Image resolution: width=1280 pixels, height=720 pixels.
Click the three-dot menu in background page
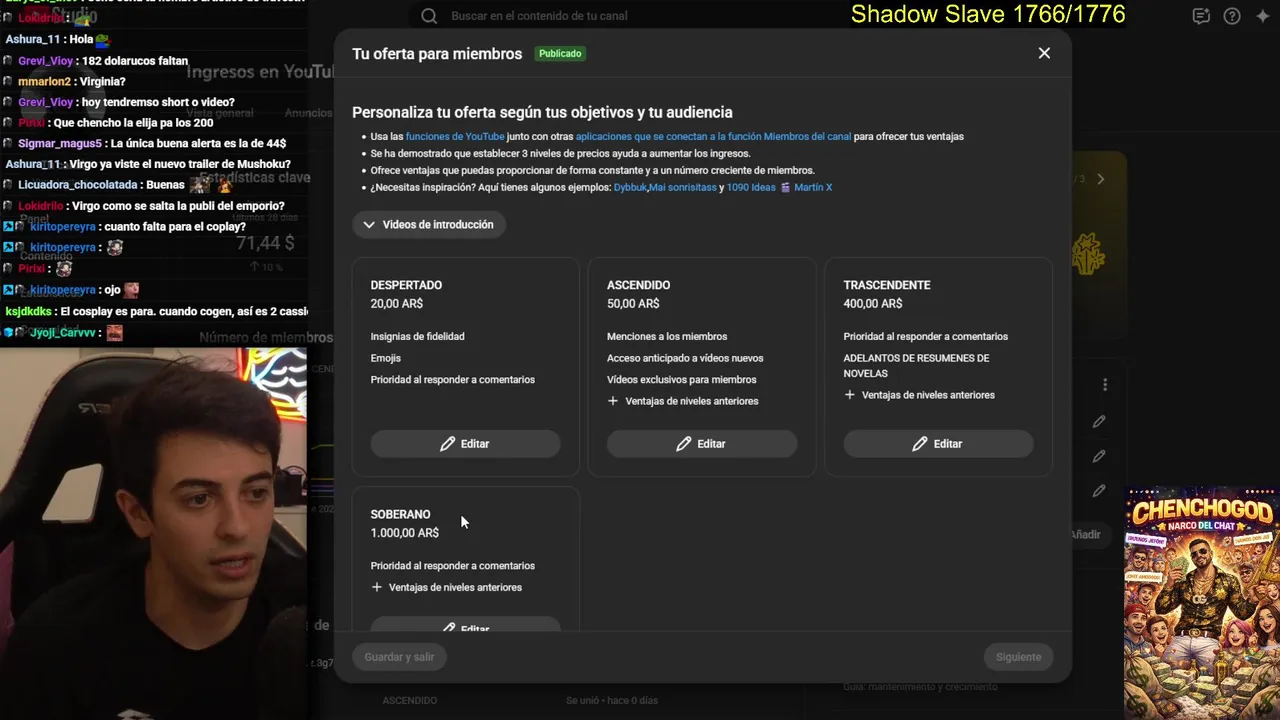click(x=1105, y=385)
